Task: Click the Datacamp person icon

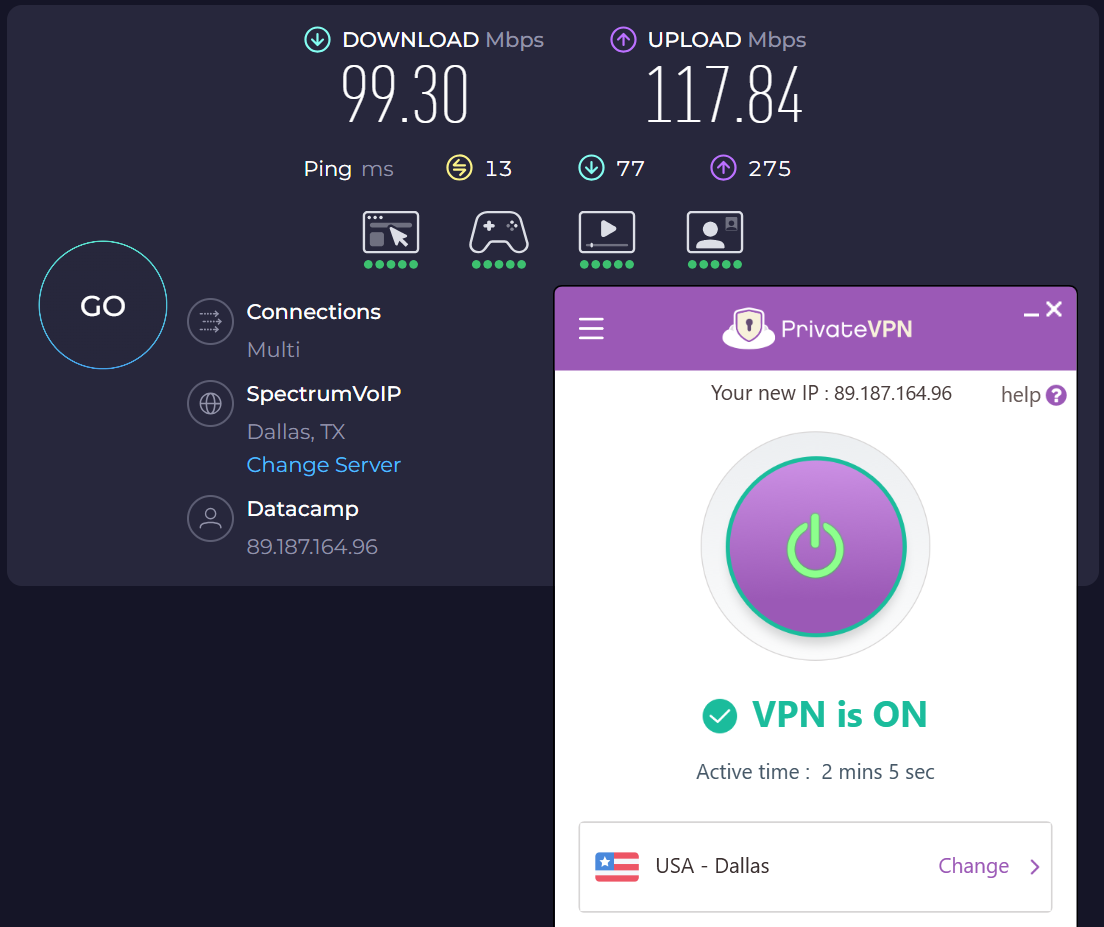Action: (x=210, y=518)
